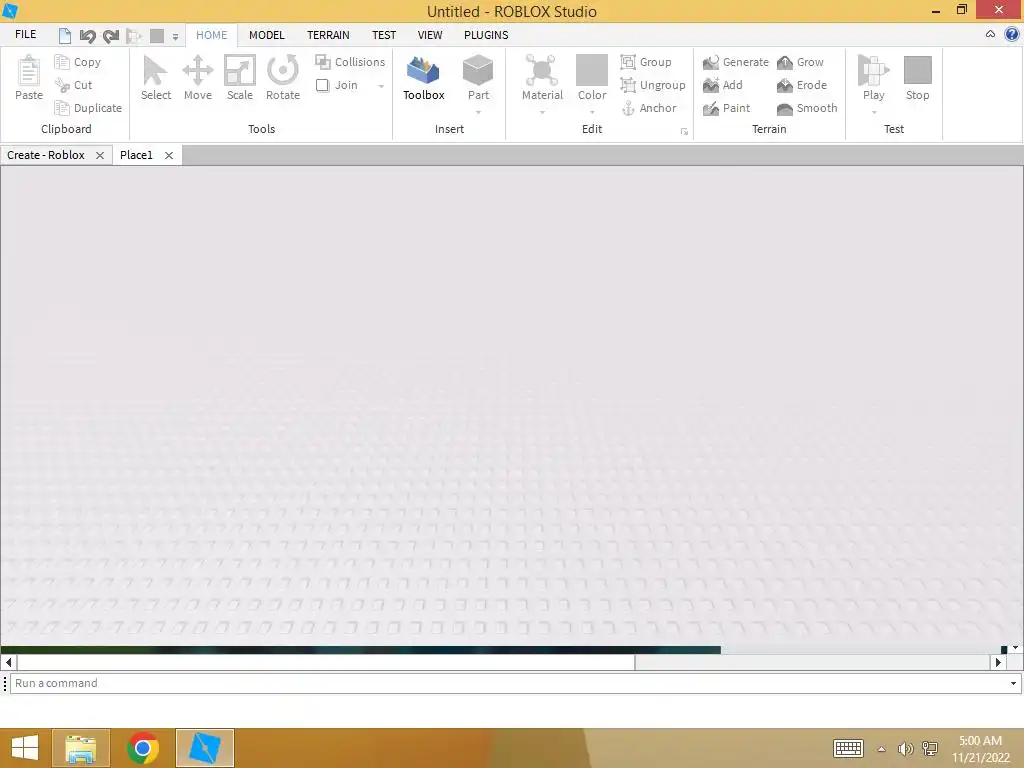Activate the Scale tool

tap(240, 78)
